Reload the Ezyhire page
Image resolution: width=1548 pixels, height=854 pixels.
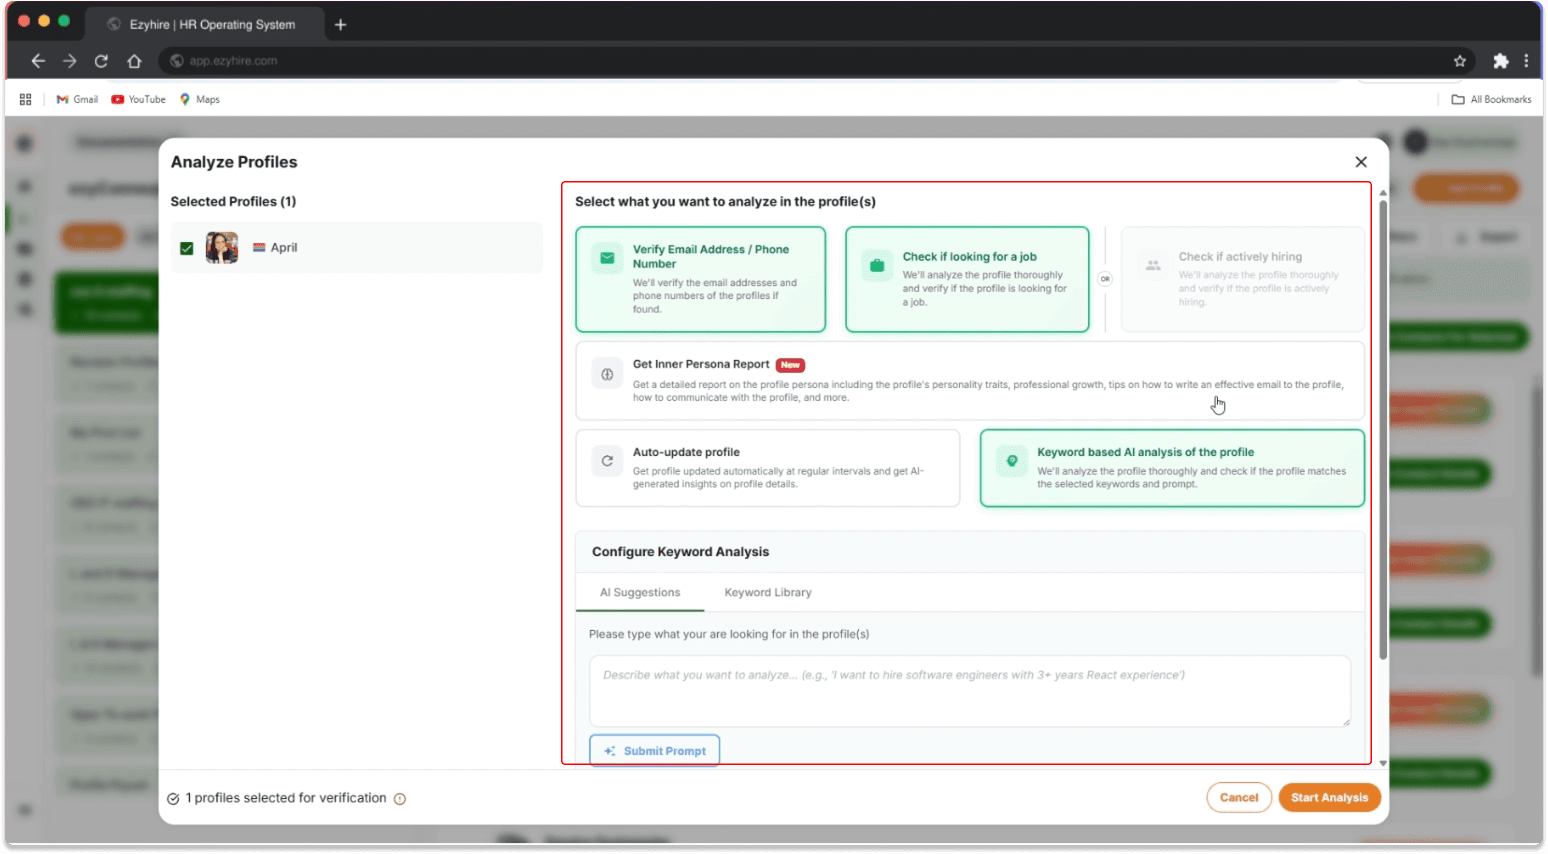101,61
